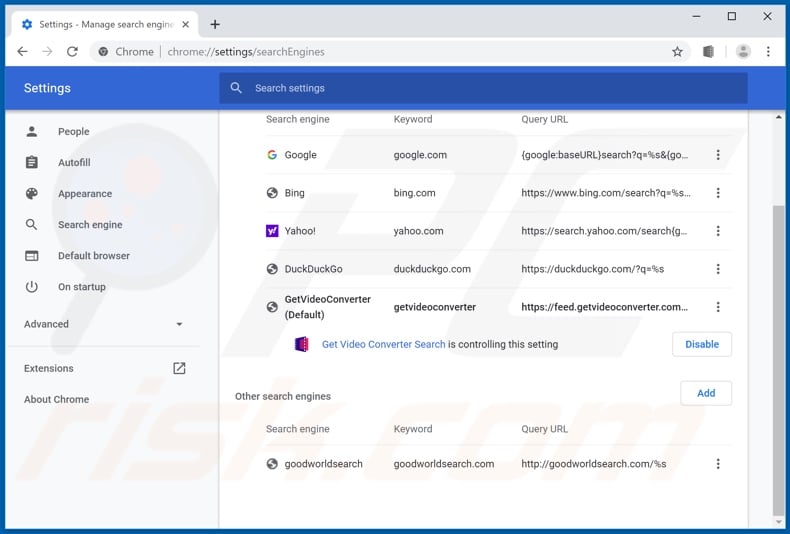790x534 pixels.
Task: Click the duckduckgo.com keyword cell
Action: (432, 269)
